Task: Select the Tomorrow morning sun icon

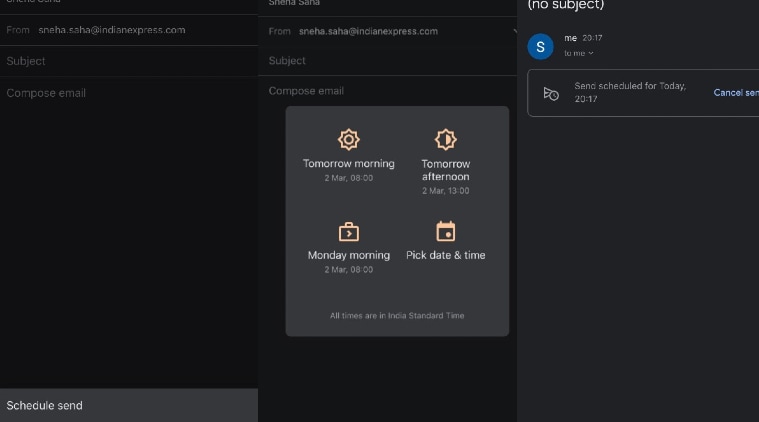Action: [x=348, y=139]
